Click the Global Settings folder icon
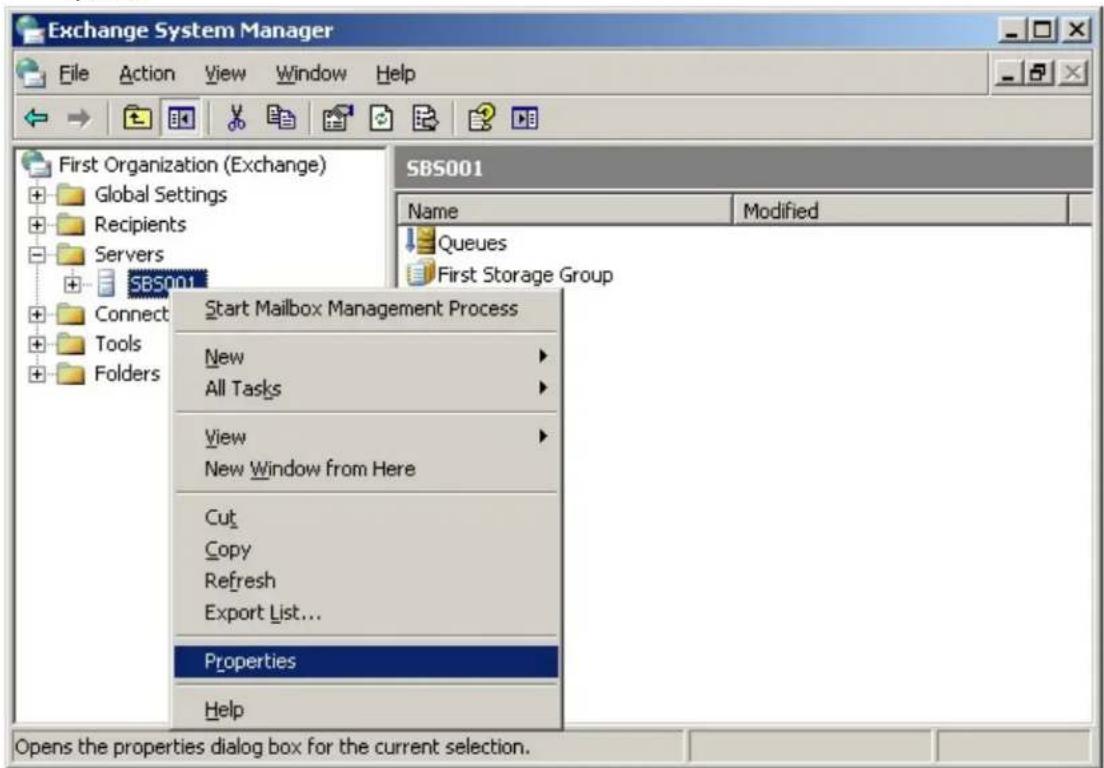Screen dimensions: 1104x768 tap(70, 194)
